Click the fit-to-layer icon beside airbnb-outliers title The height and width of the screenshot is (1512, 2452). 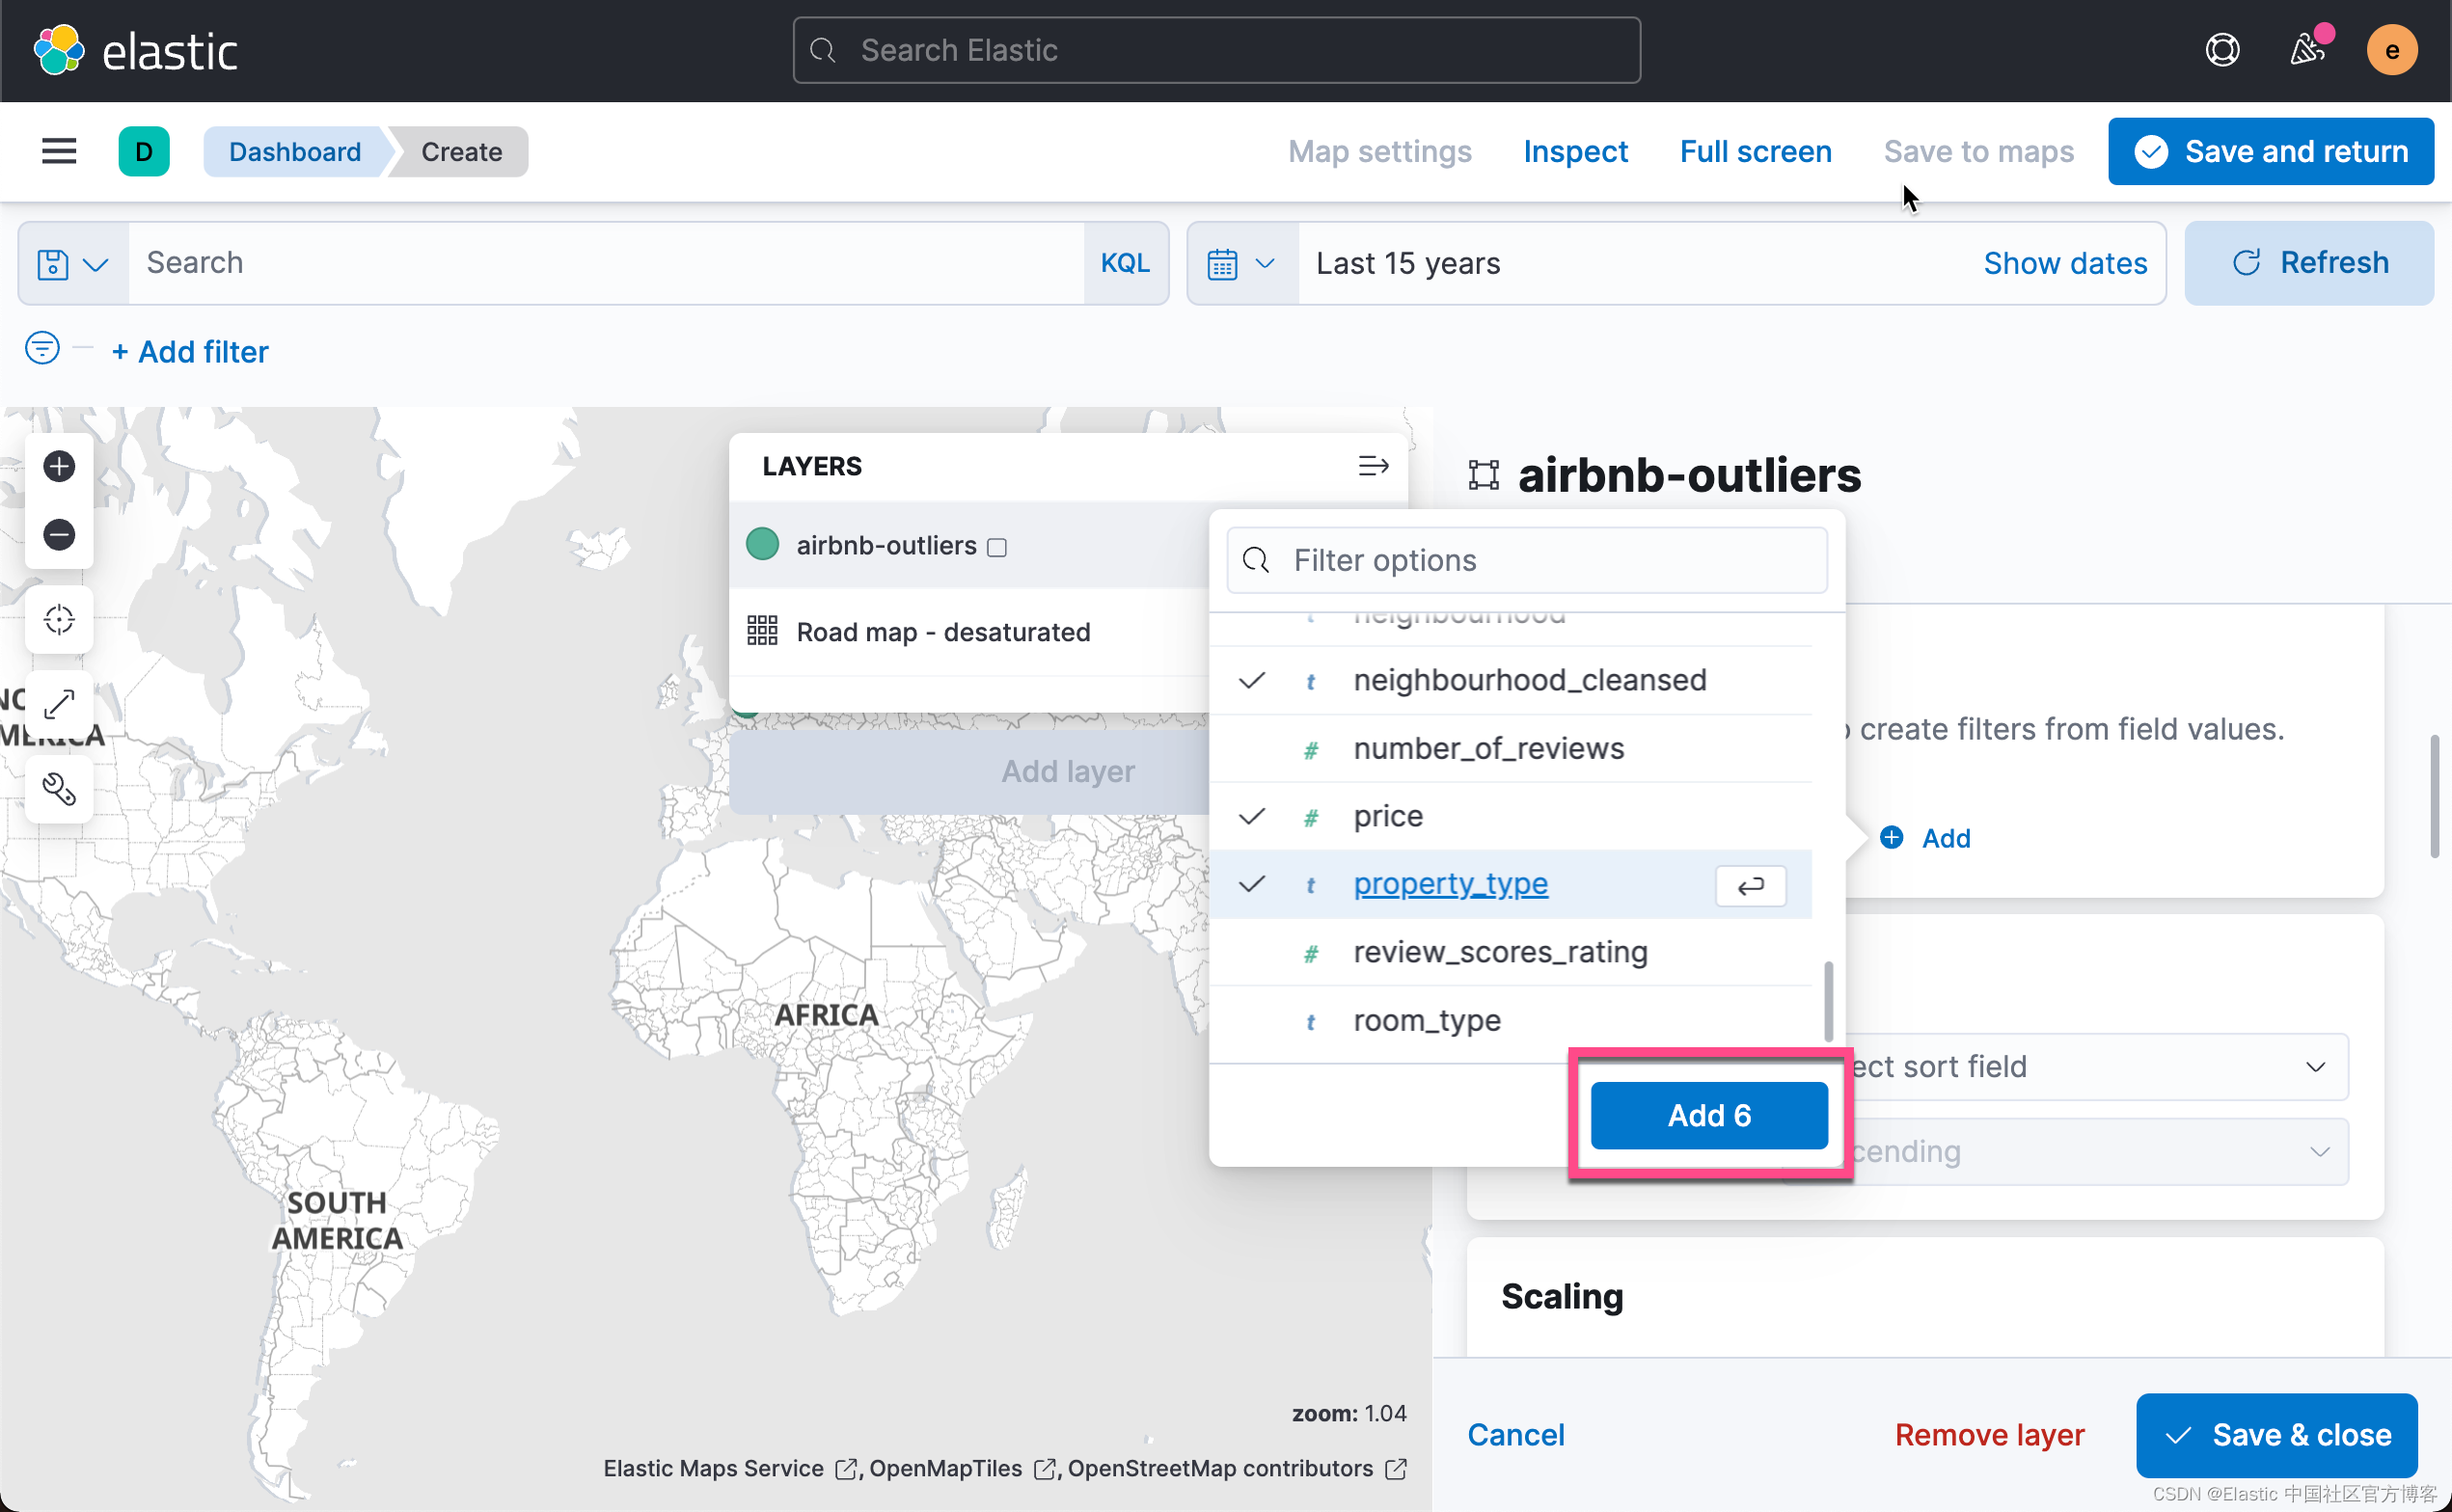(1483, 475)
